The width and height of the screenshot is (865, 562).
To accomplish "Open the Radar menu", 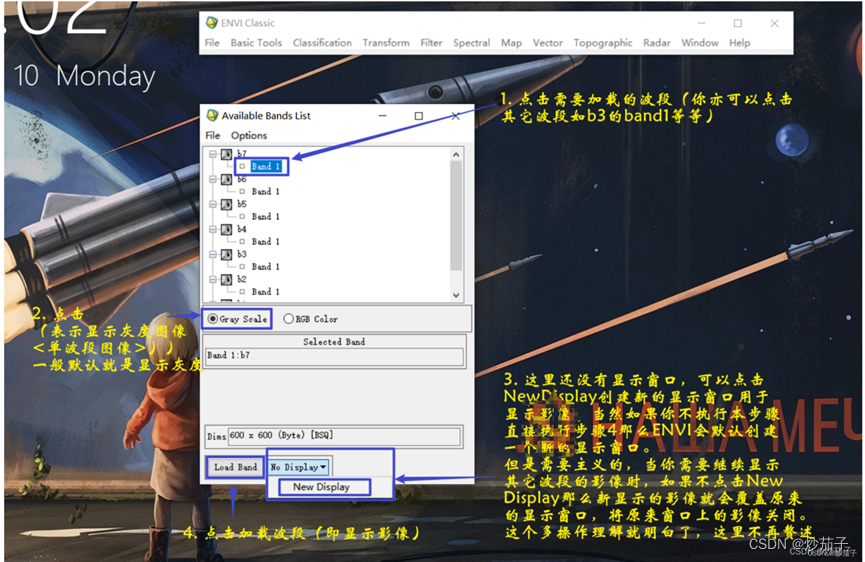I will point(656,42).
